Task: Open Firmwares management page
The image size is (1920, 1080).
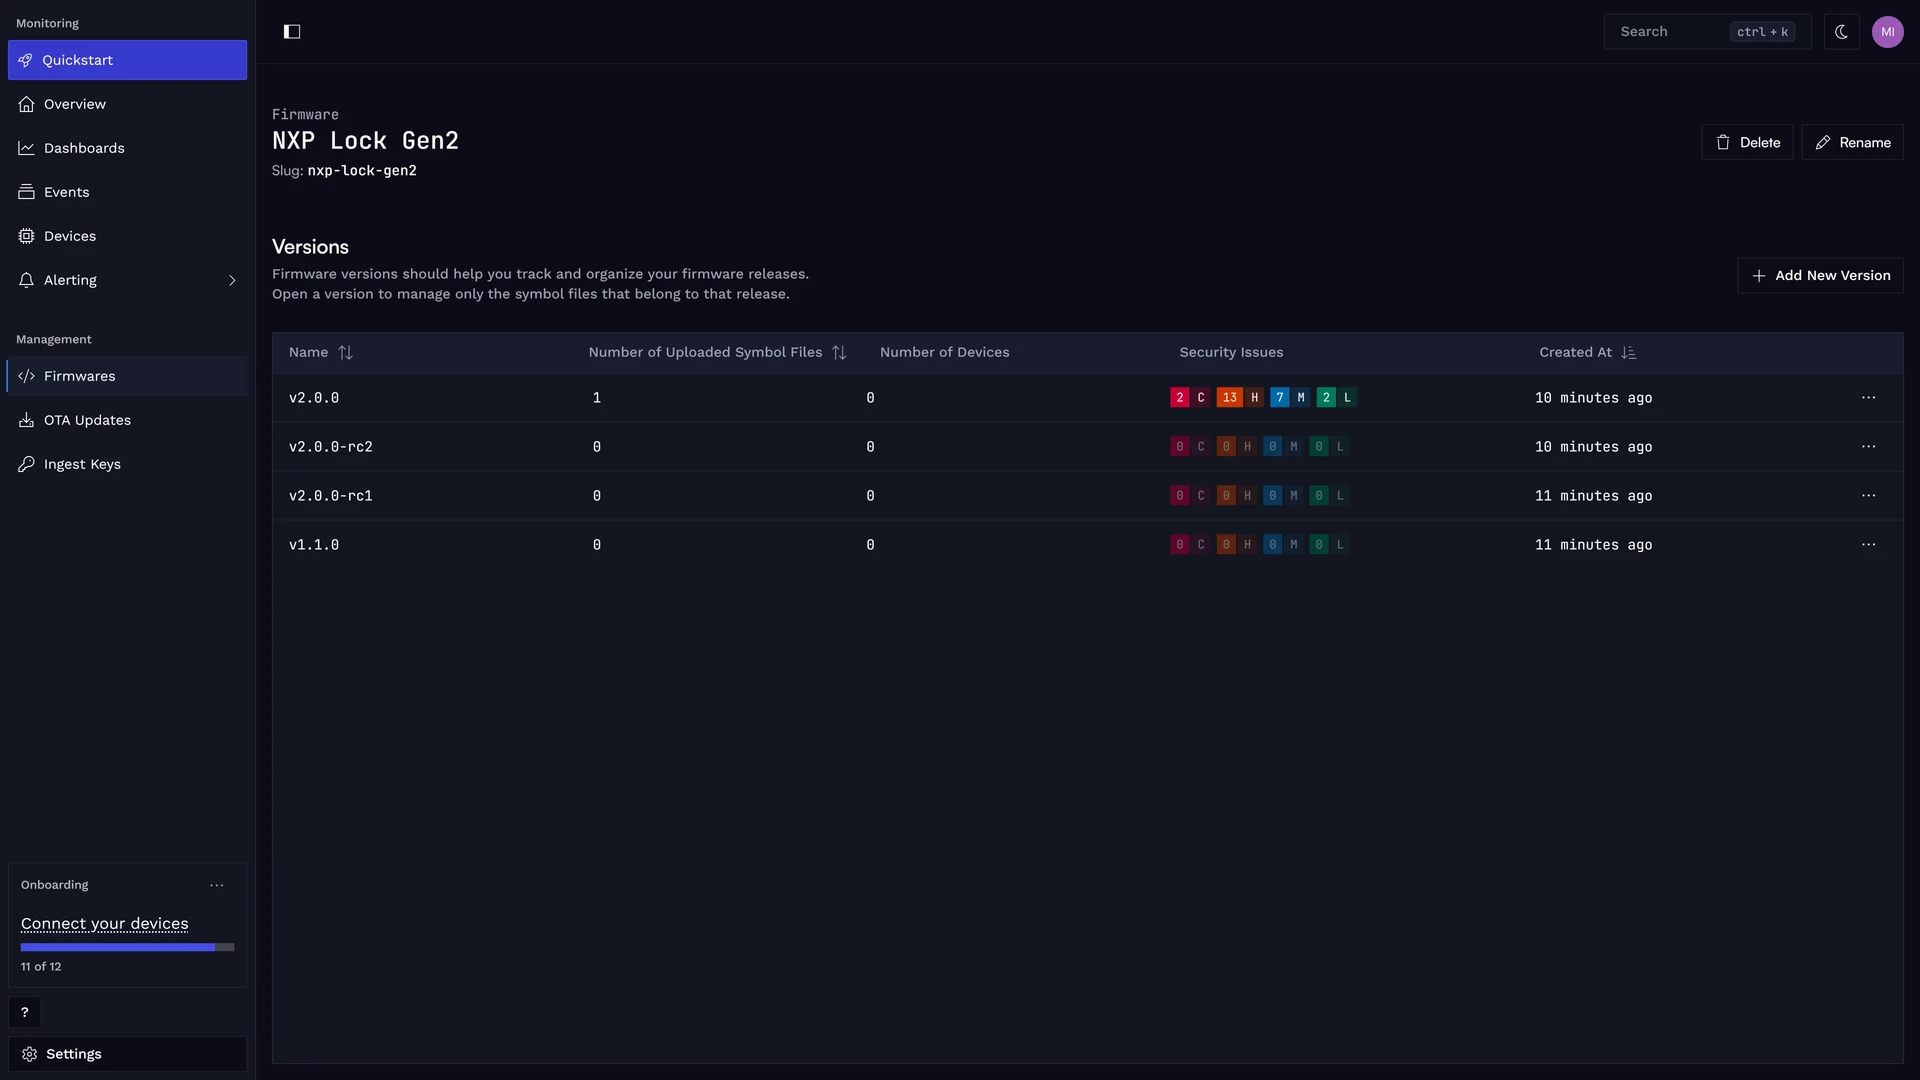Action: (x=127, y=376)
